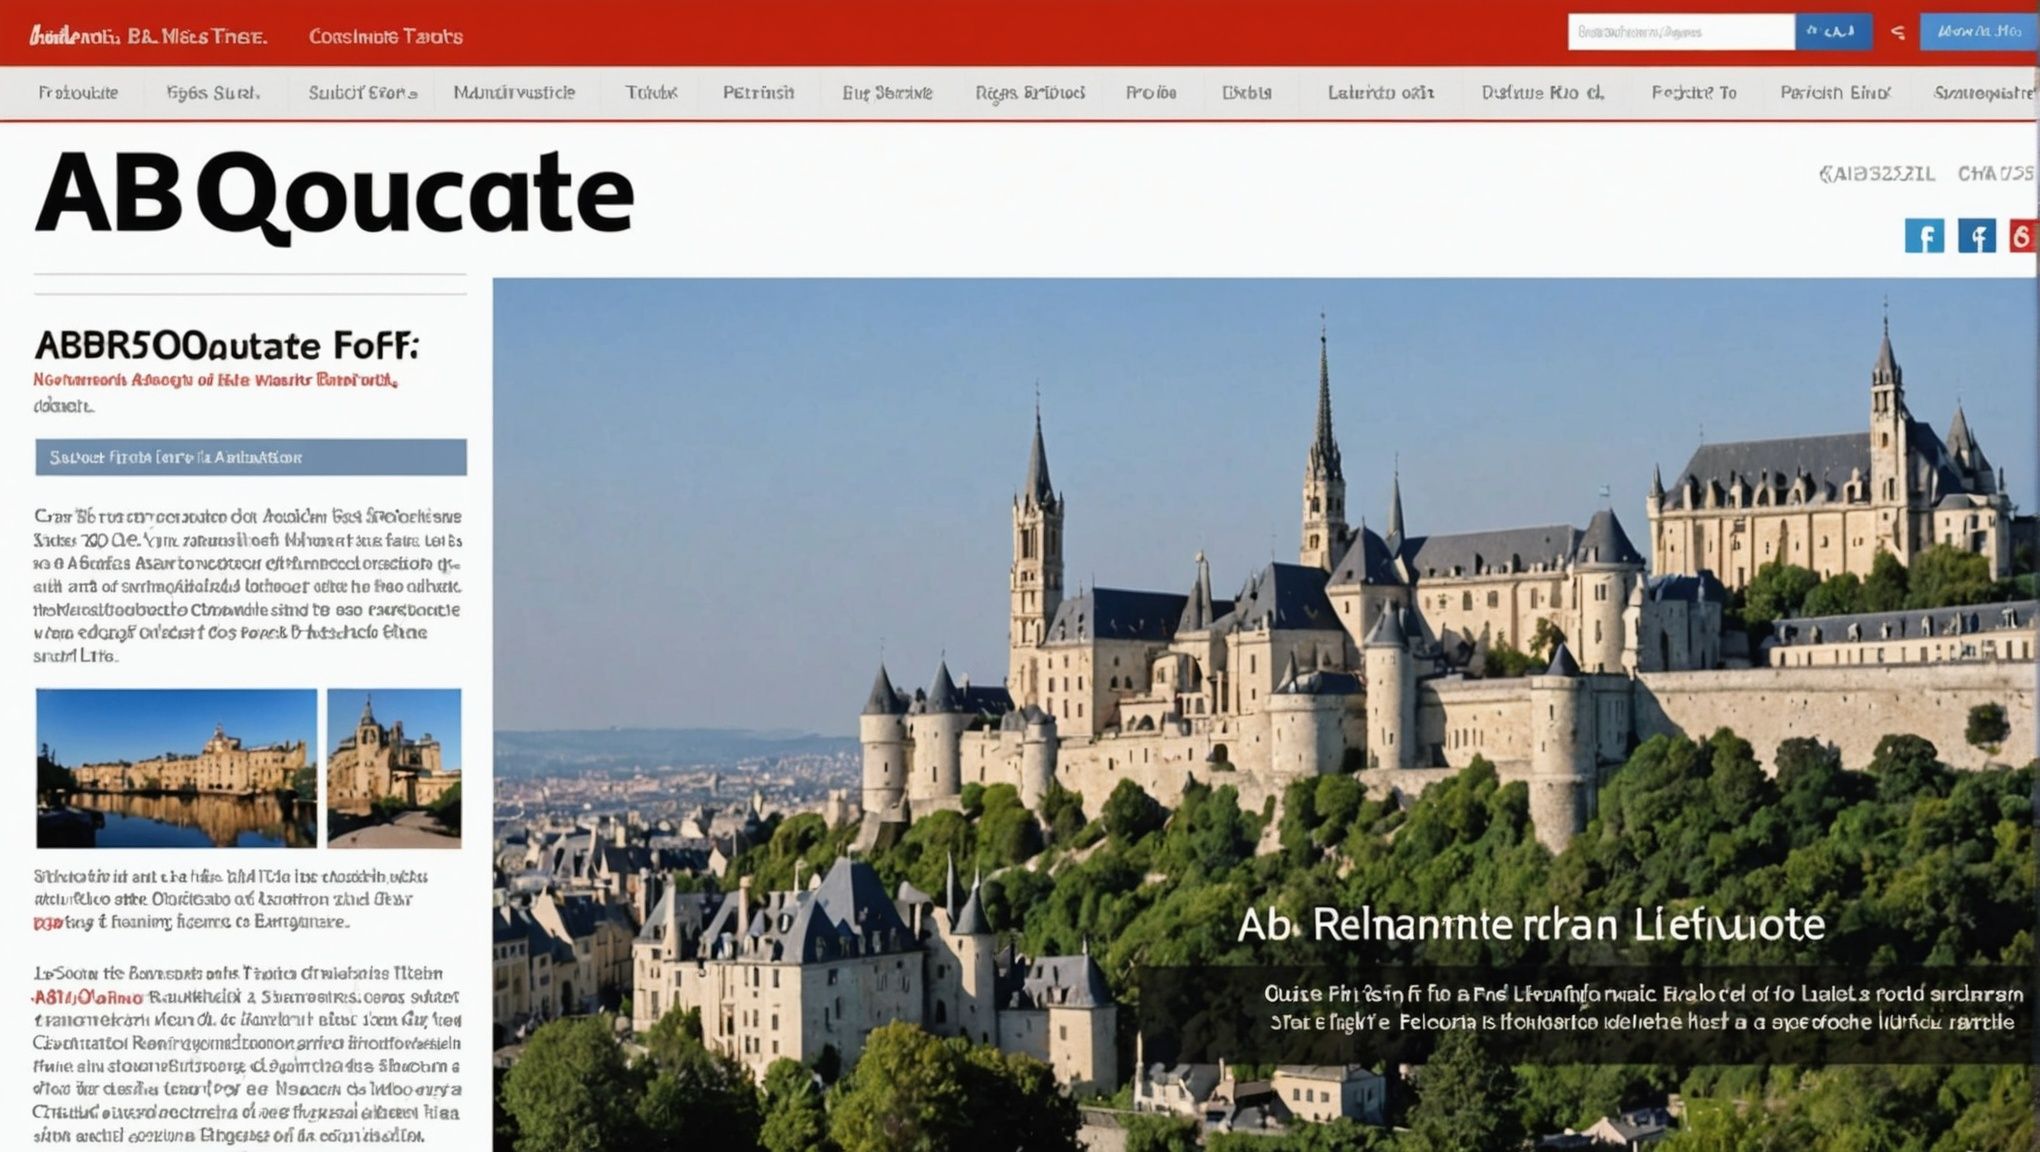This screenshot has height=1152, width=2040.
Task: Open the river reflection thumbnail photo
Action: click(x=177, y=768)
